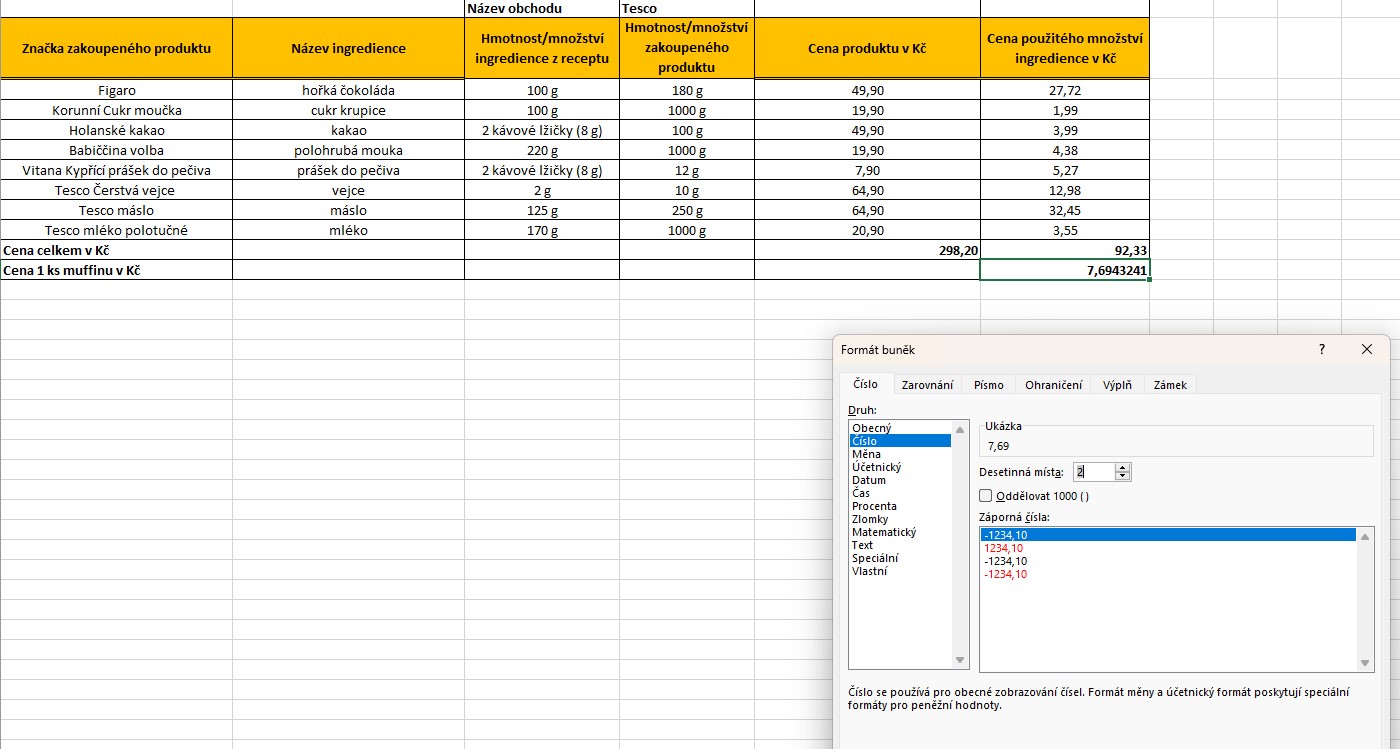Pick the Vlastní format category

[x=869, y=571]
